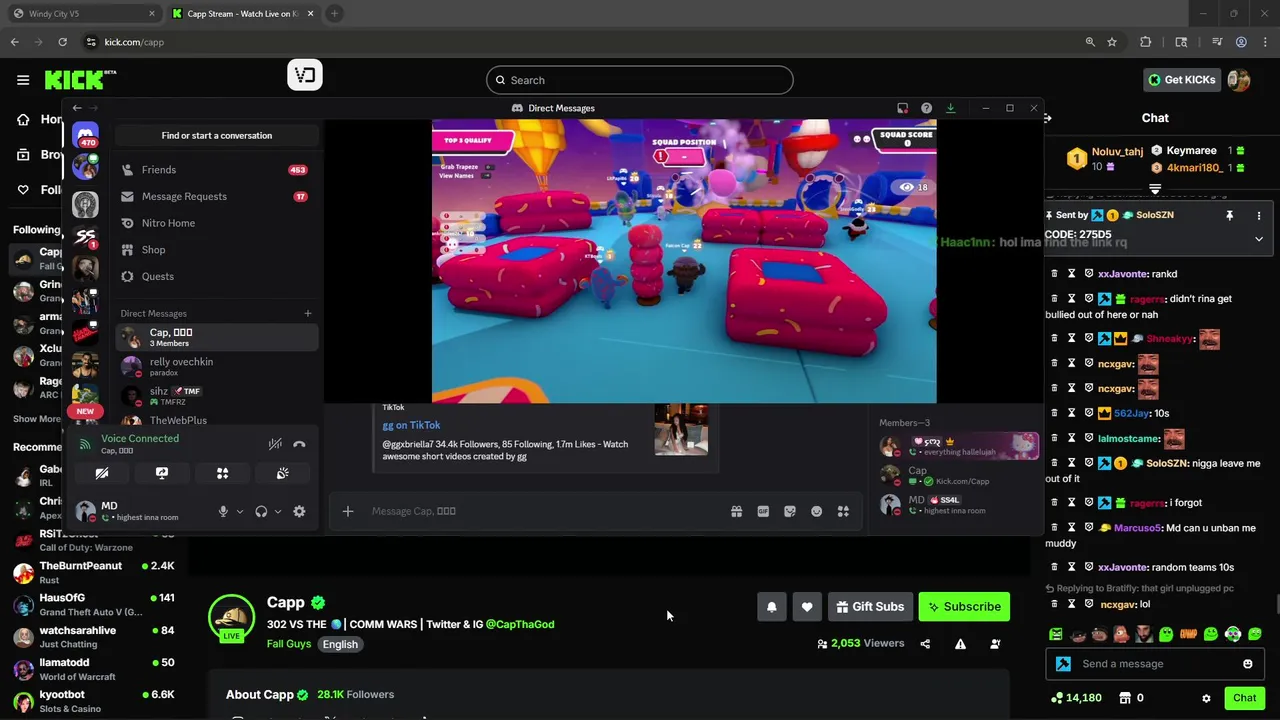
Task: Open pinned message three-dot menu
Action: [x=1259, y=215]
